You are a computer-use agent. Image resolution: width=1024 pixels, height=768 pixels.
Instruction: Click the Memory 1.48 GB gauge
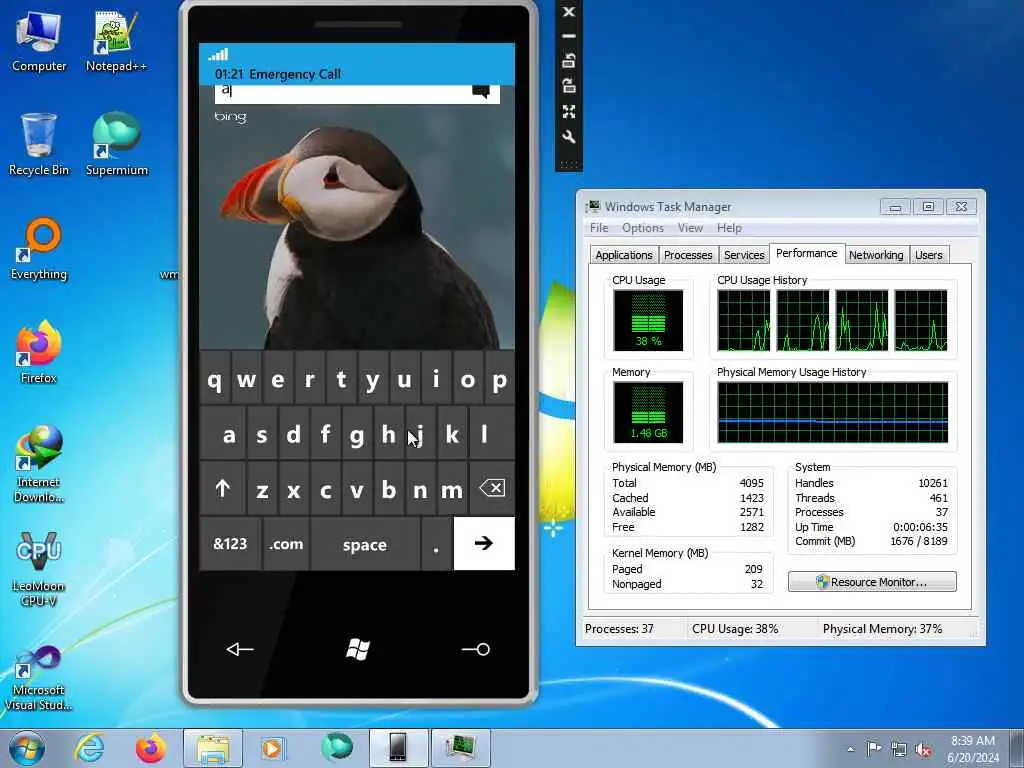pos(648,413)
